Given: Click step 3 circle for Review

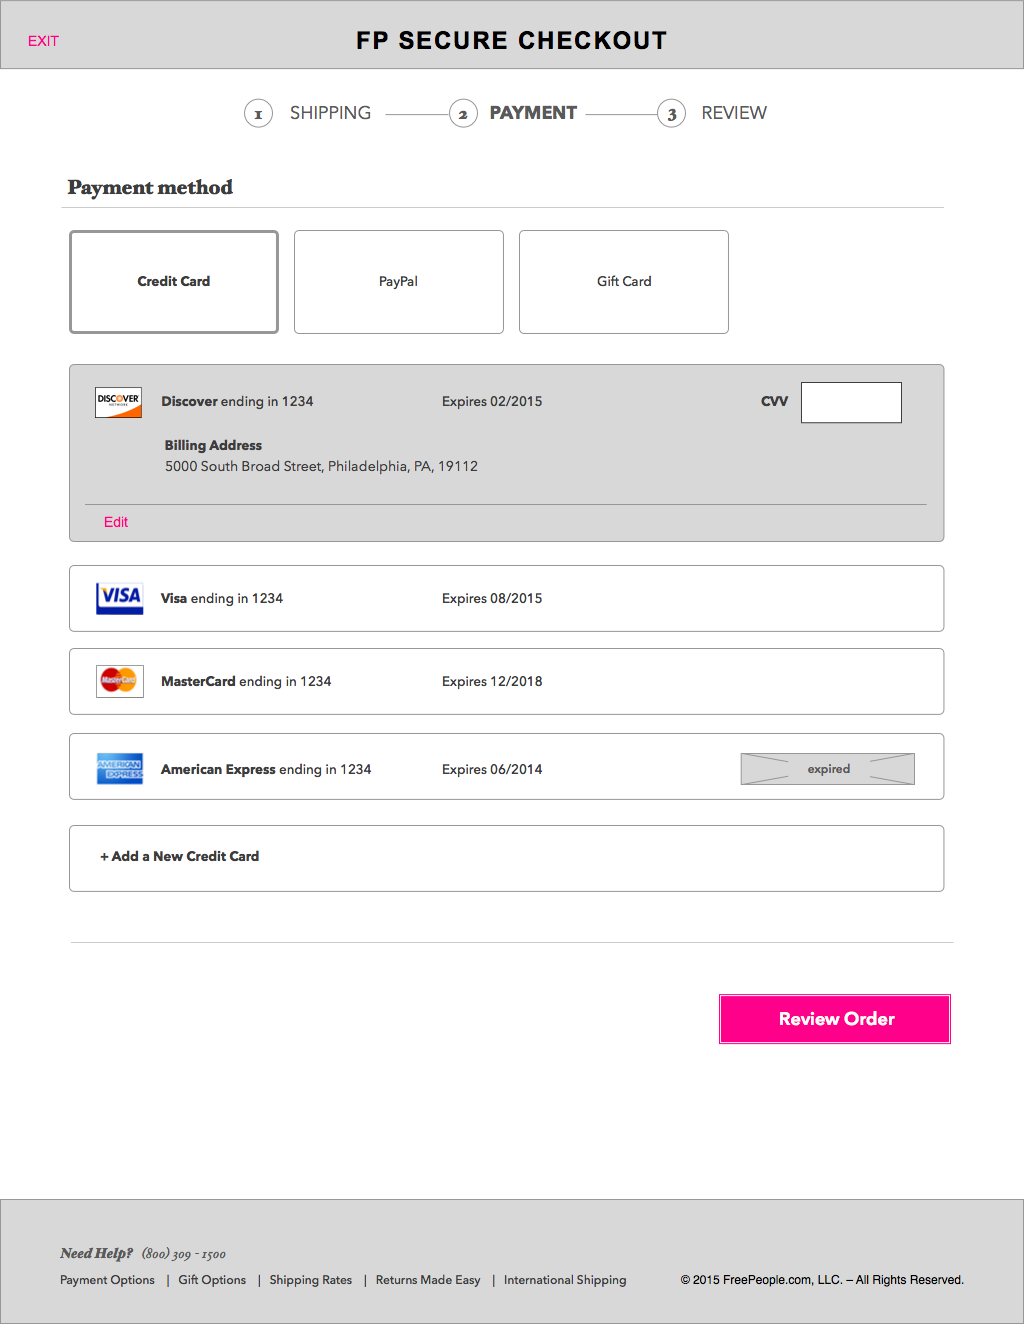Looking at the screenshot, I should pos(671,114).
